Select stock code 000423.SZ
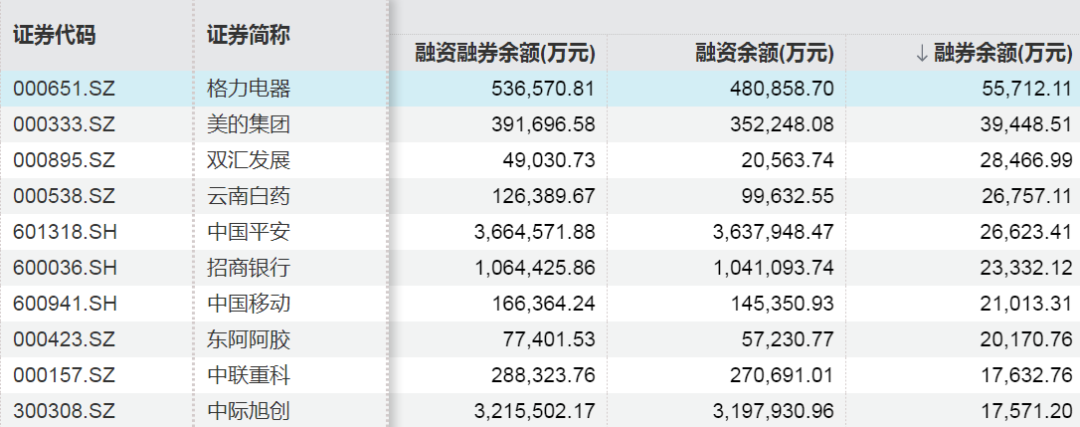Image resolution: width=1080 pixels, height=427 pixels. pos(64,340)
